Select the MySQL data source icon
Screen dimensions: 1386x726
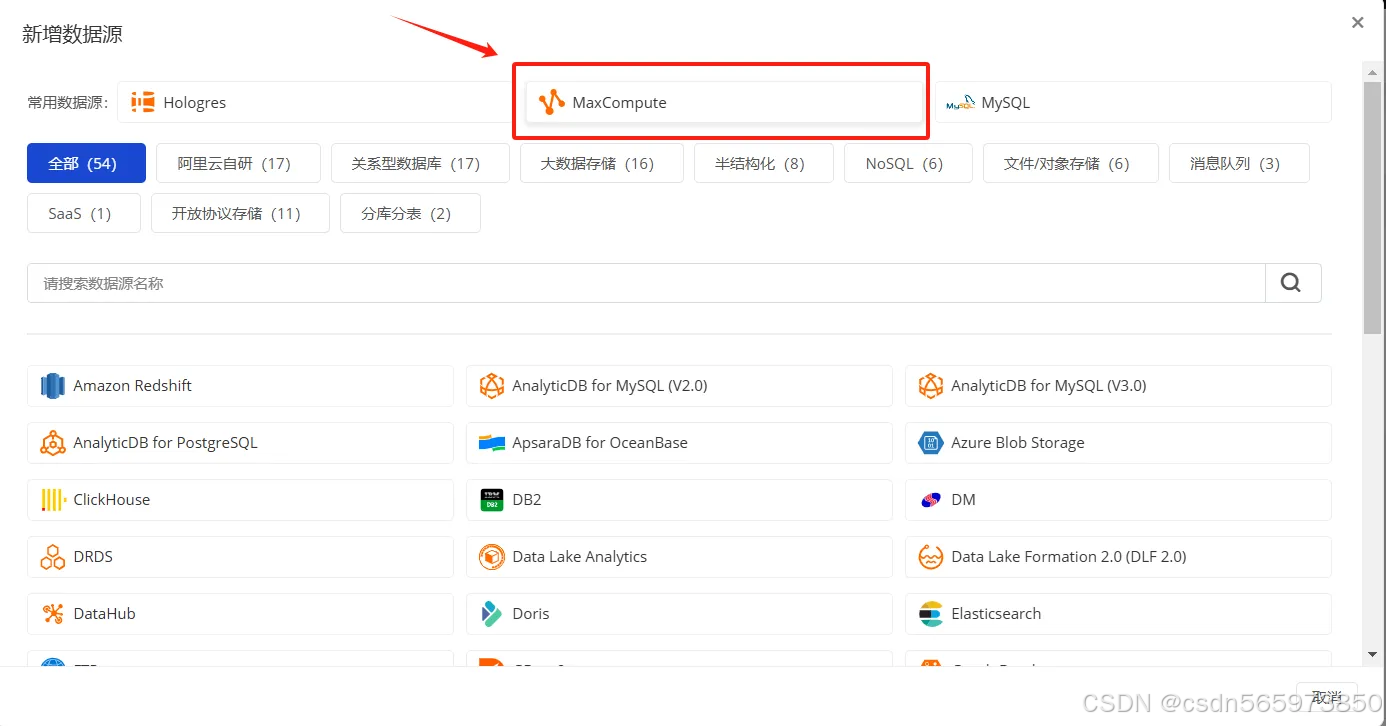(959, 101)
